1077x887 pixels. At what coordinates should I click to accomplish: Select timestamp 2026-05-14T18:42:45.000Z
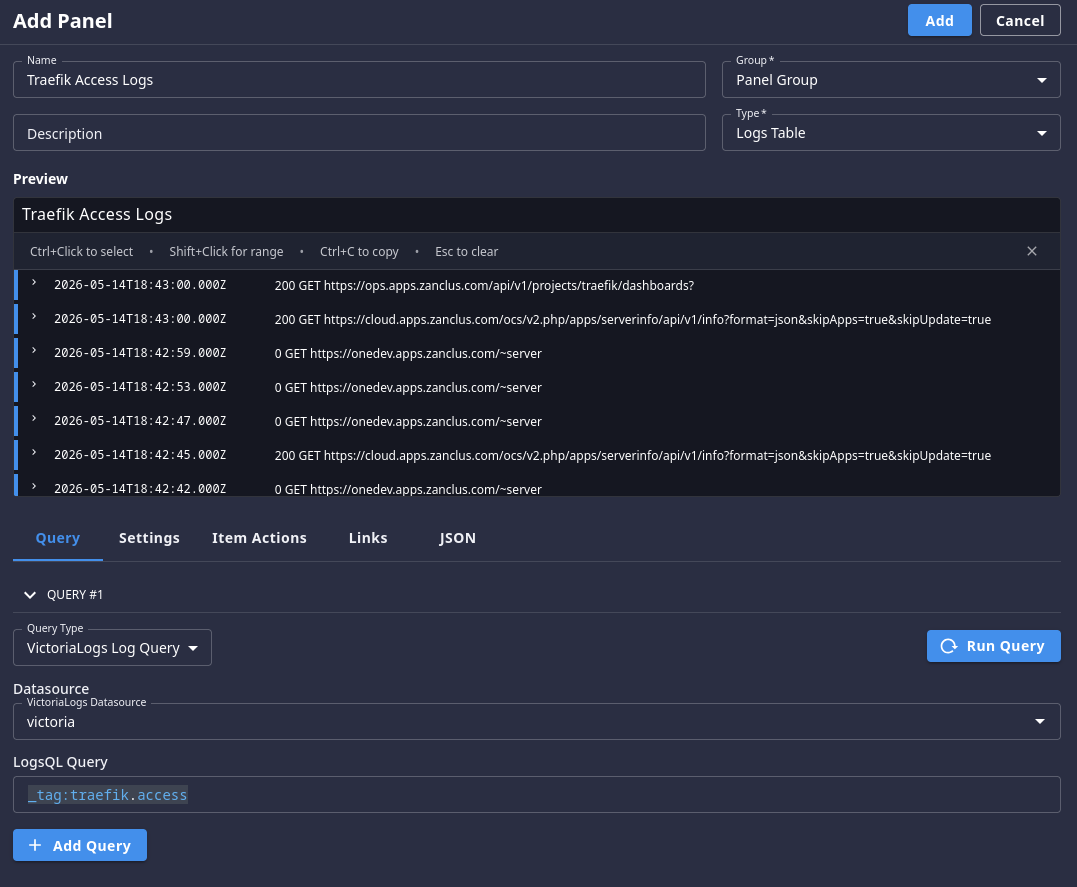click(x=140, y=455)
